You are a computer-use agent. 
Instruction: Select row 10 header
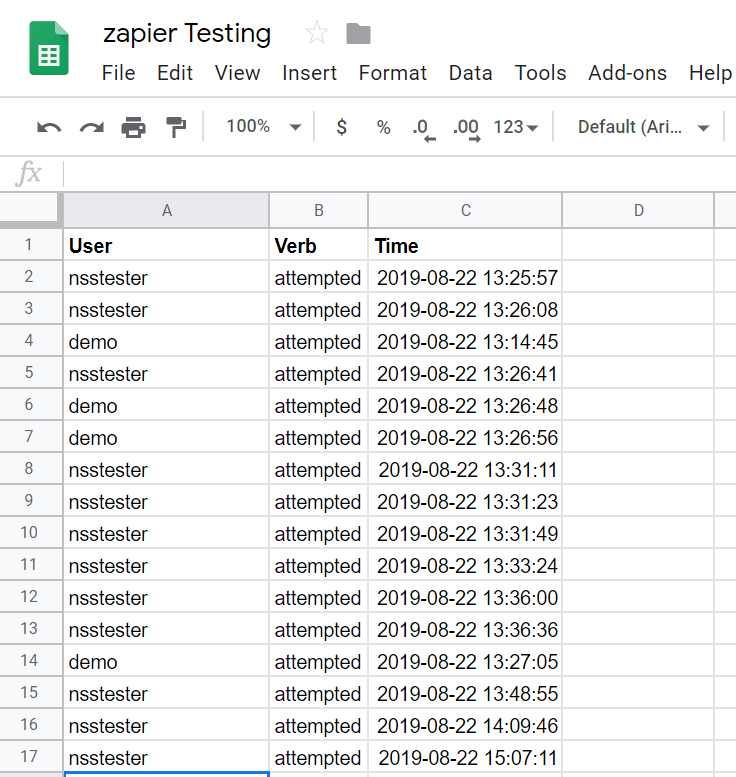click(x=31, y=533)
